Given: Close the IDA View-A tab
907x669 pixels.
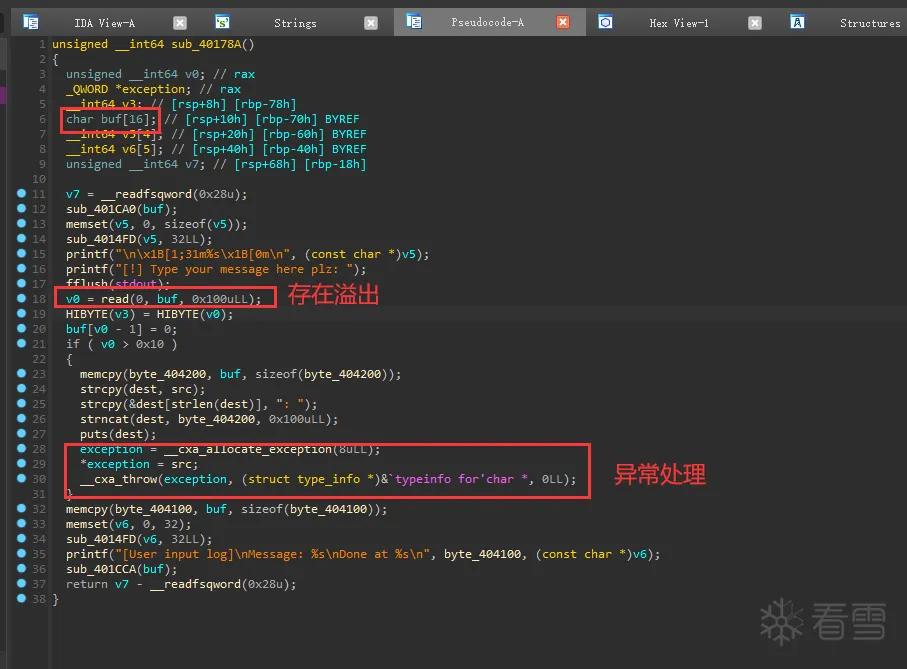Looking at the screenshot, I should click(x=180, y=23).
